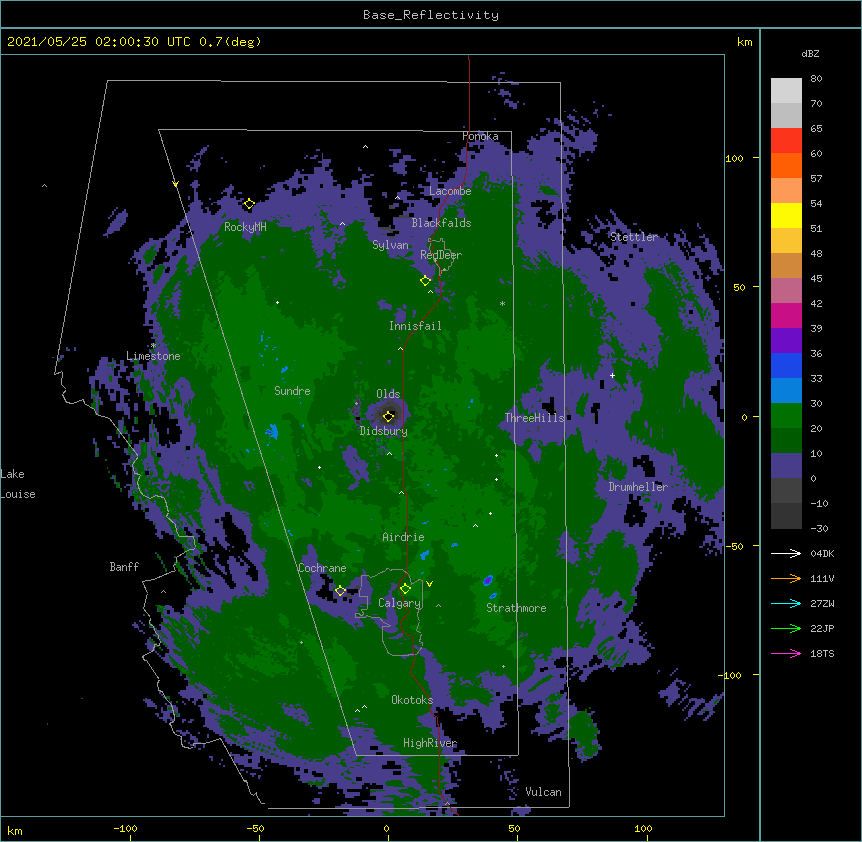Click the cyan 27ZW arrow in legend
The height and width of the screenshot is (842, 862).
pos(786,603)
